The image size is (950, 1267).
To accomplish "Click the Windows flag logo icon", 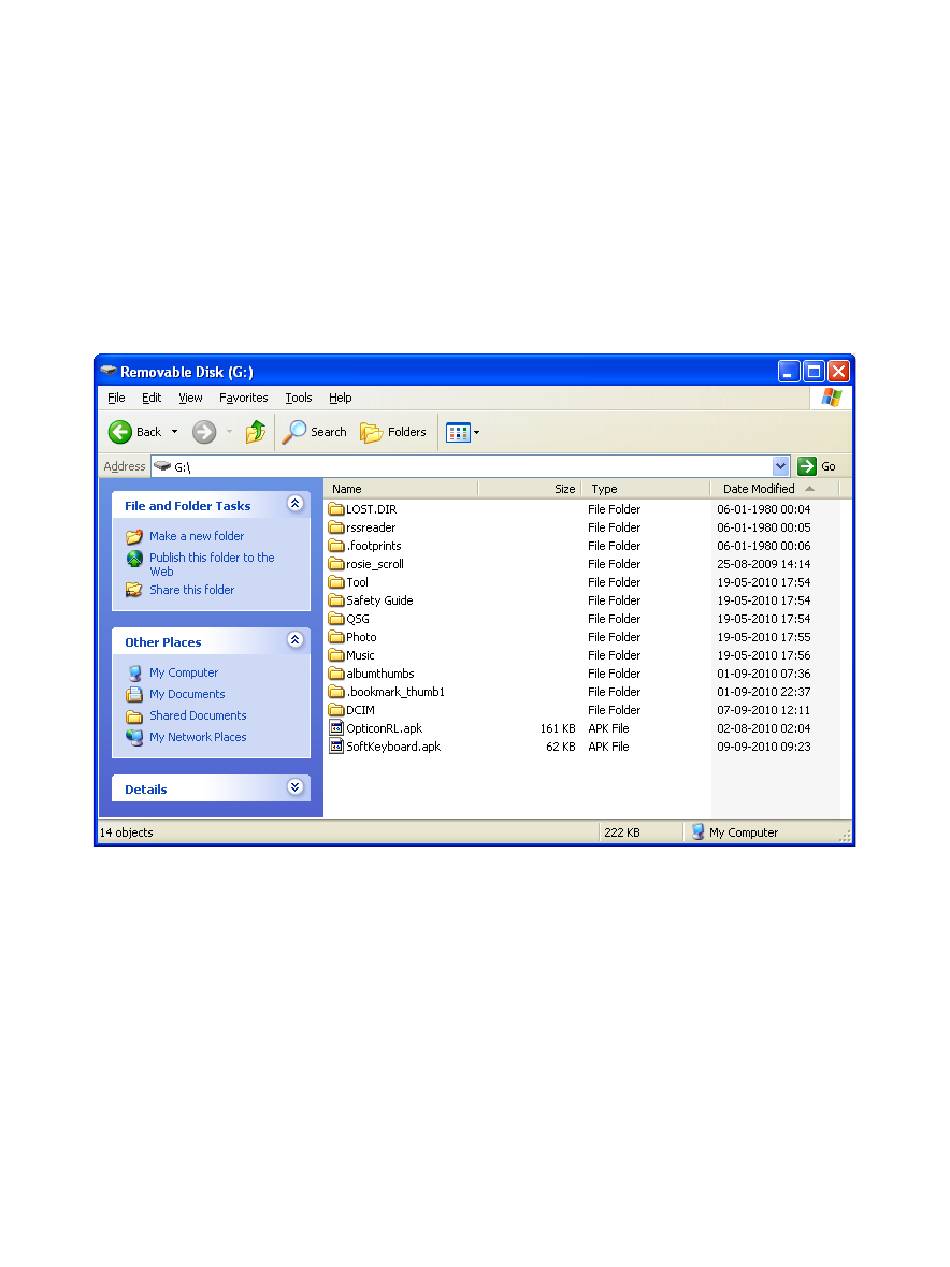I will click(x=831, y=398).
